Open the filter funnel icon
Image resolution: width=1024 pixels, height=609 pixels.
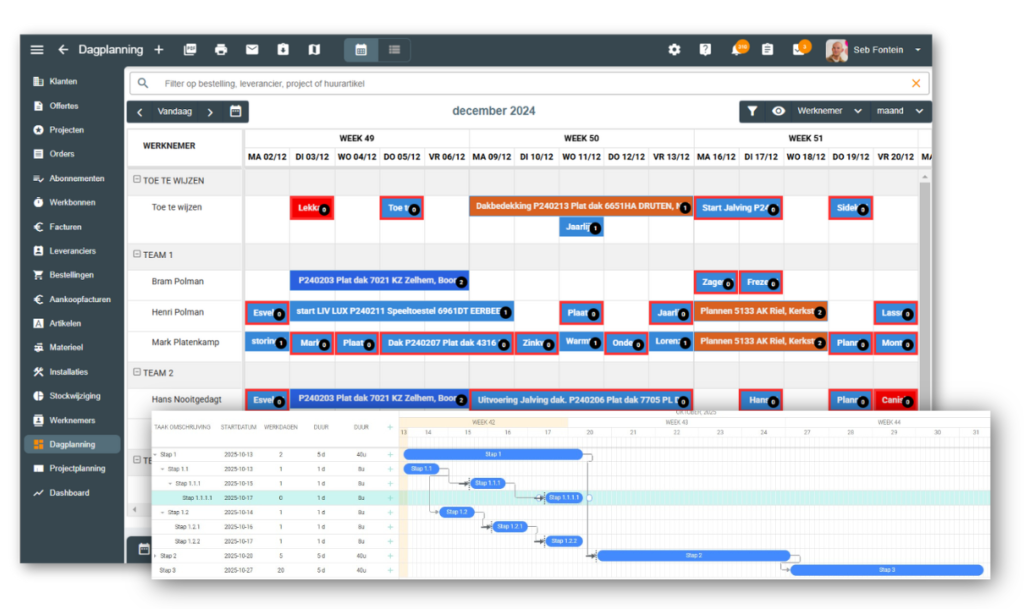point(753,112)
